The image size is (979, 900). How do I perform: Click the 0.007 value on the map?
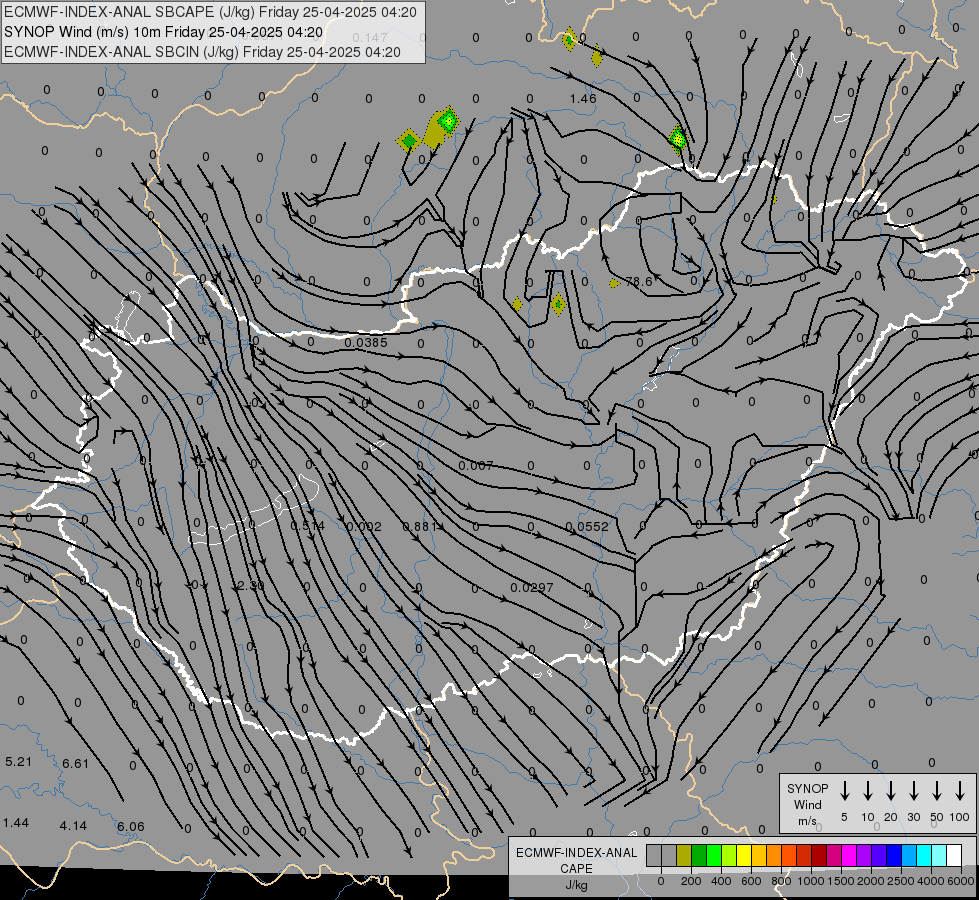tap(476, 465)
